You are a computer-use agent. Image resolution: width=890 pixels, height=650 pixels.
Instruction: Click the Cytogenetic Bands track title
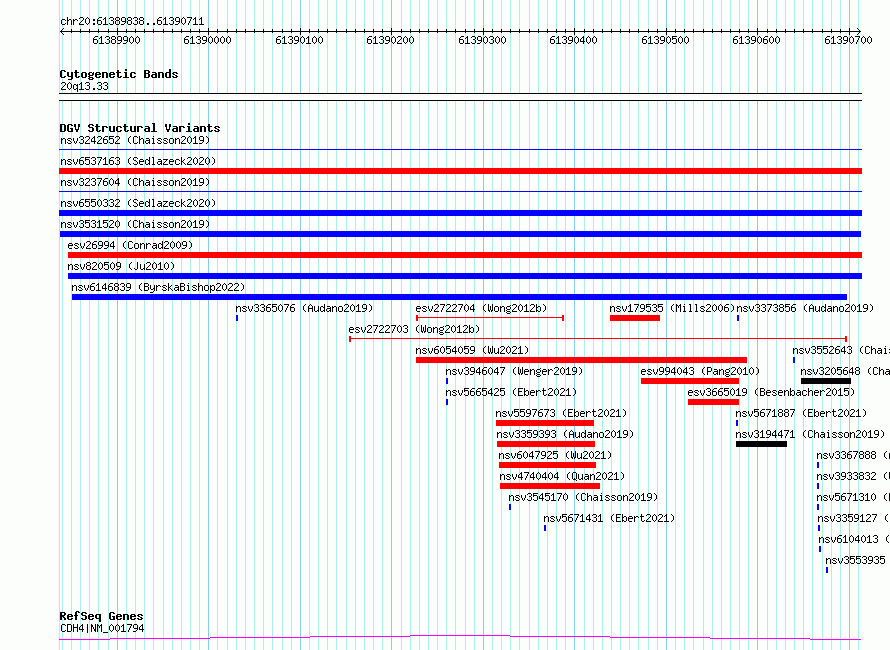coord(119,74)
